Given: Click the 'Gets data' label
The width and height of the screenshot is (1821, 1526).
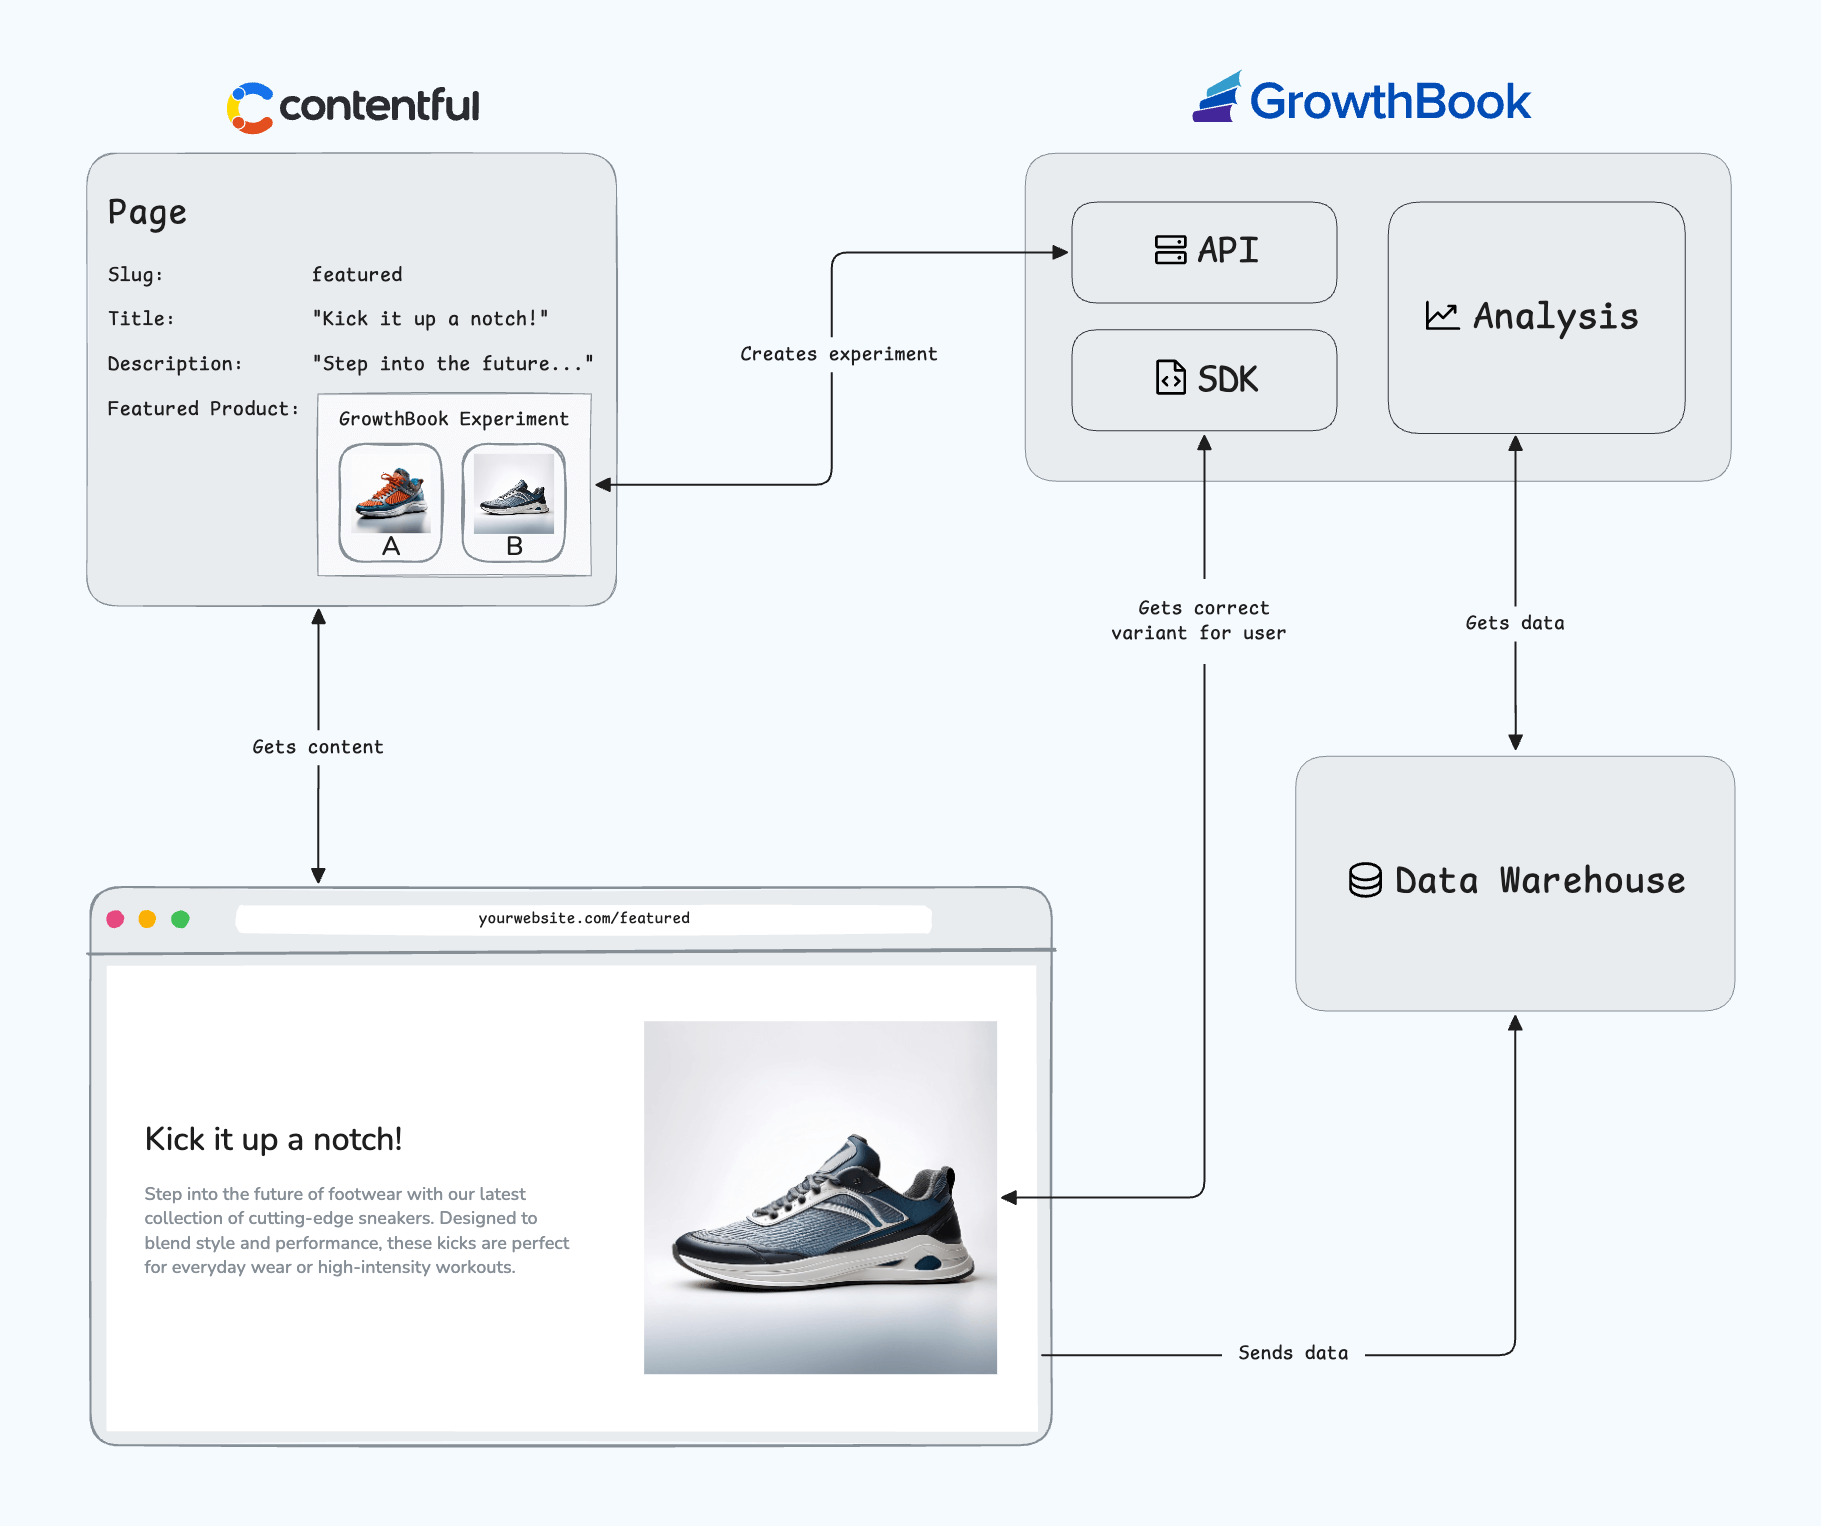Looking at the screenshot, I should tap(1515, 623).
